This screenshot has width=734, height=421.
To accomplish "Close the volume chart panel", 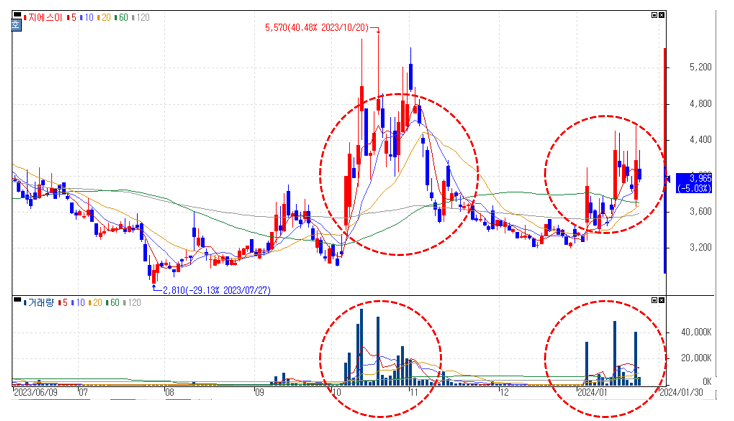I will pos(661,300).
